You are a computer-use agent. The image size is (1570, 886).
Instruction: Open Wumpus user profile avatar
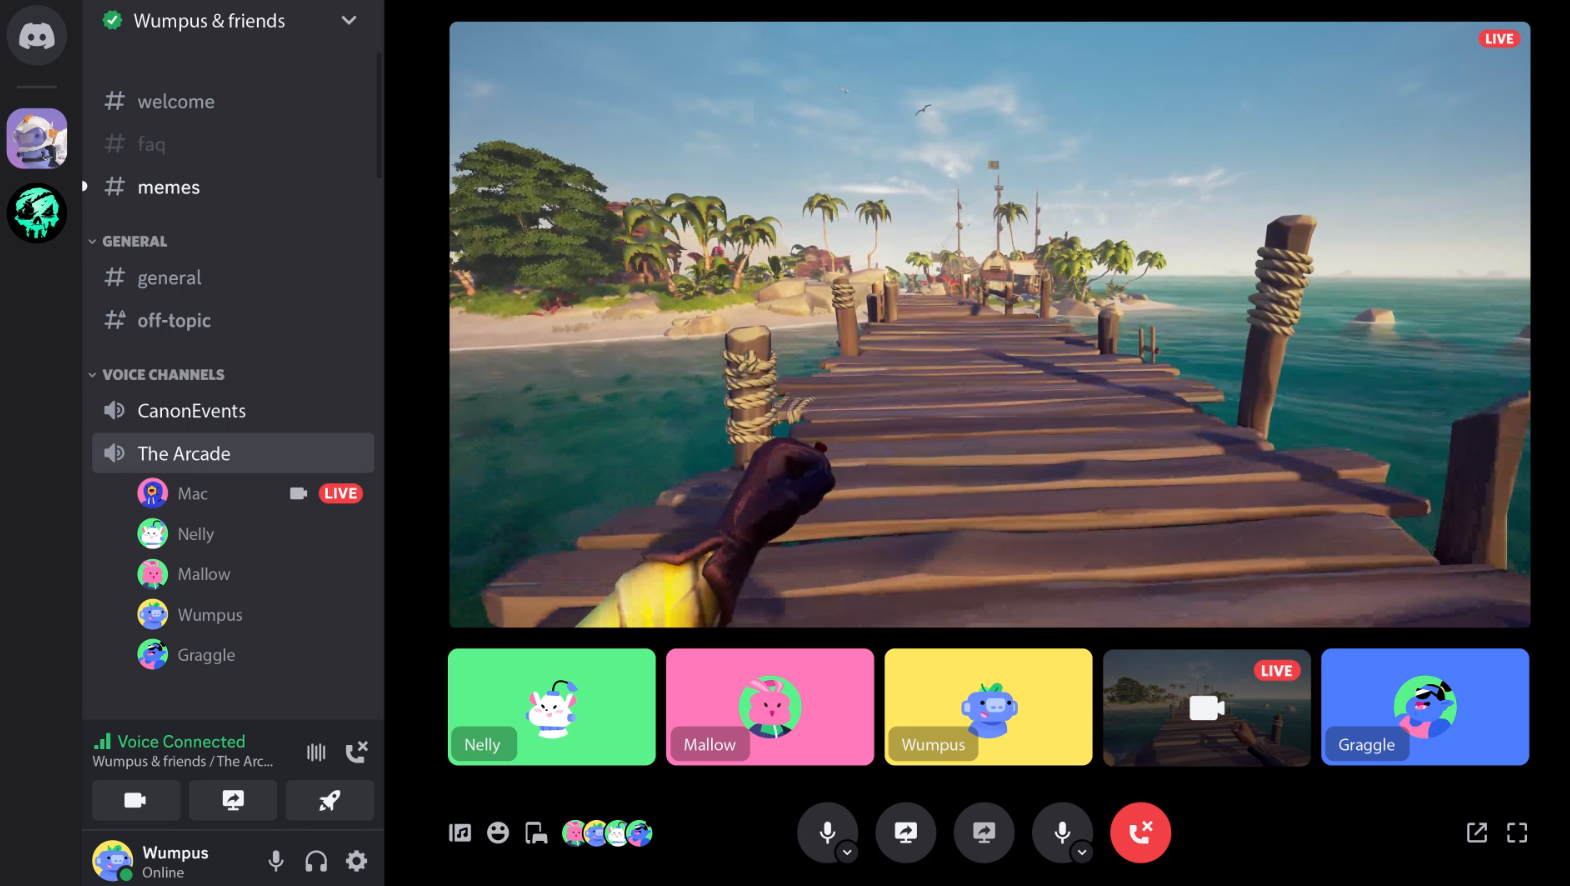113,860
